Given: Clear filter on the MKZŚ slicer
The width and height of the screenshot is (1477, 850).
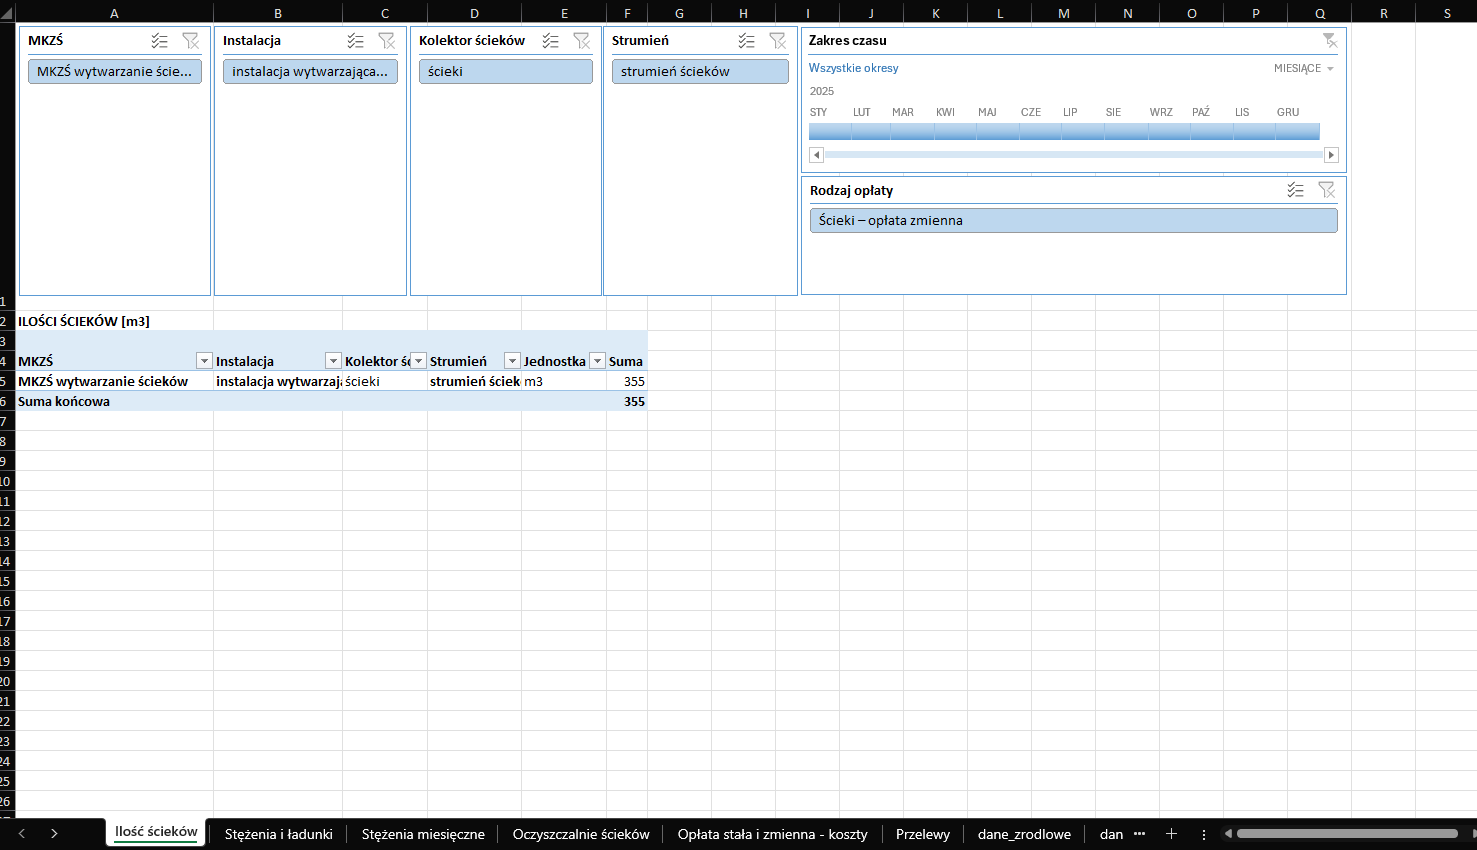Looking at the screenshot, I should coord(190,41).
